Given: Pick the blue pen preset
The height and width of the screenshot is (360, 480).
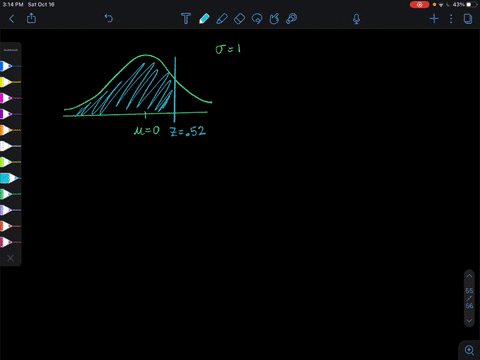Looking at the screenshot, I should [x=10, y=66].
